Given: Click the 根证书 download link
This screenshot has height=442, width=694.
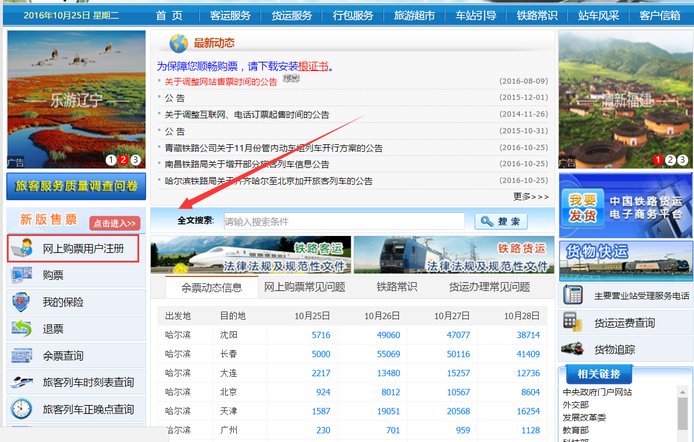Looking at the screenshot, I should click(x=313, y=66).
